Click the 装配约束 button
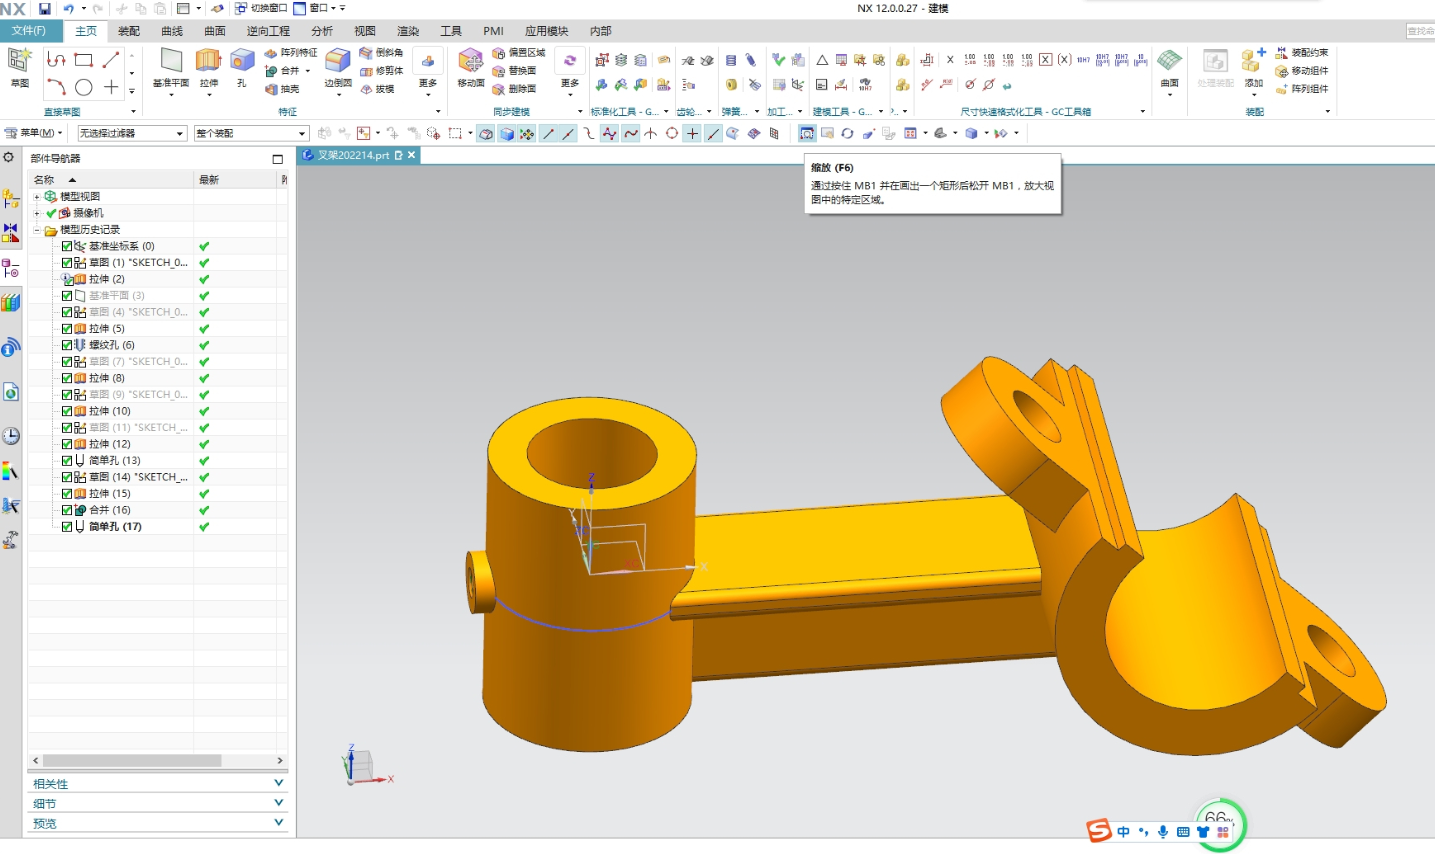 [1302, 53]
